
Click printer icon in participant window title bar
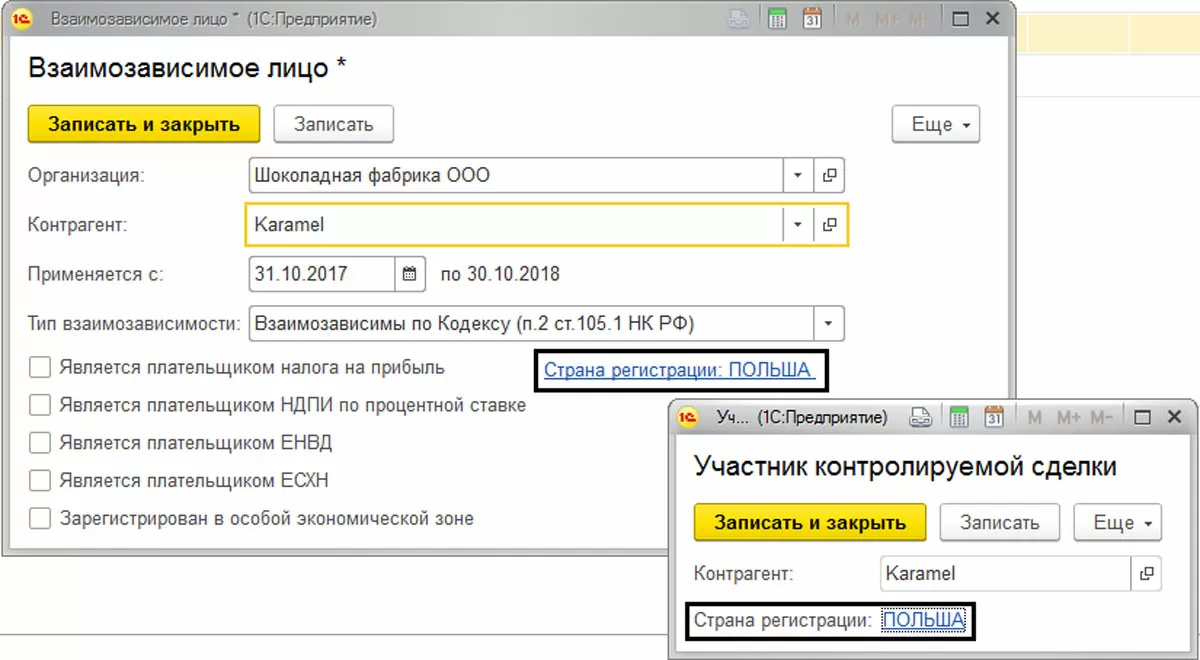click(922, 417)
